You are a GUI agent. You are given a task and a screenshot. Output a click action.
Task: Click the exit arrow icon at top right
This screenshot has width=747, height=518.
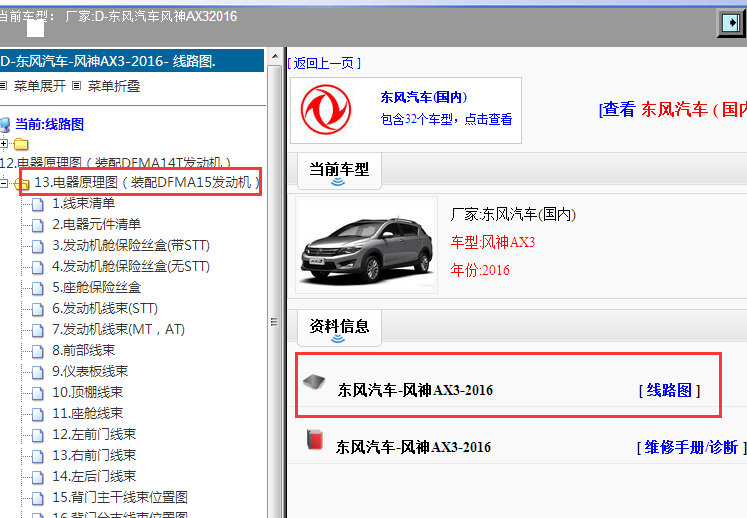pyautogui.click(x=731, y=22)
